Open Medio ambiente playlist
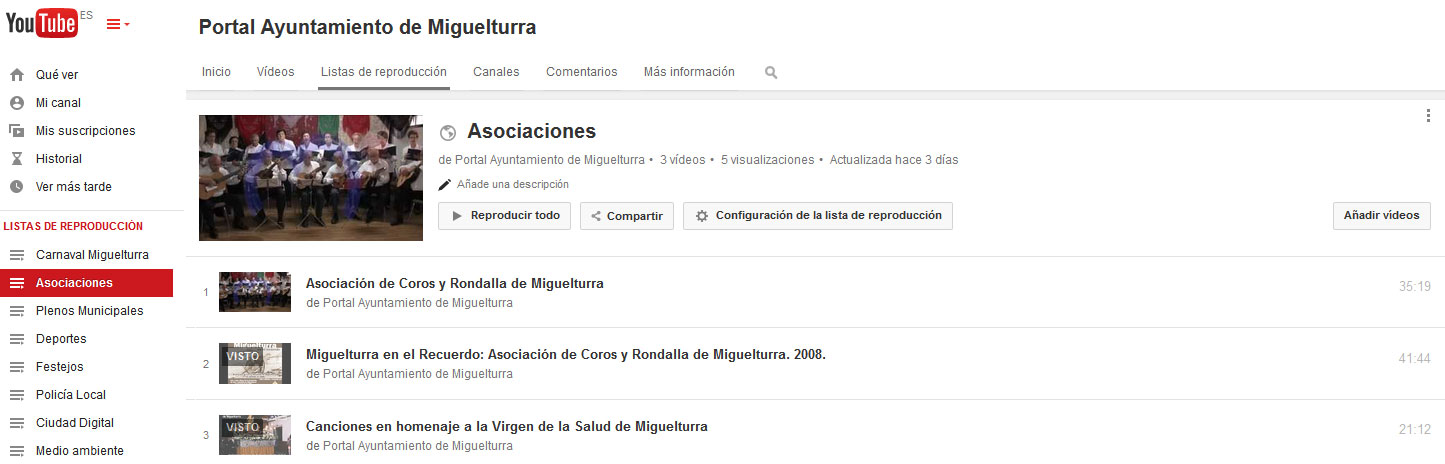Viewport: 1445px width, 464px height. pyautogui.click(x=80, y=451)
